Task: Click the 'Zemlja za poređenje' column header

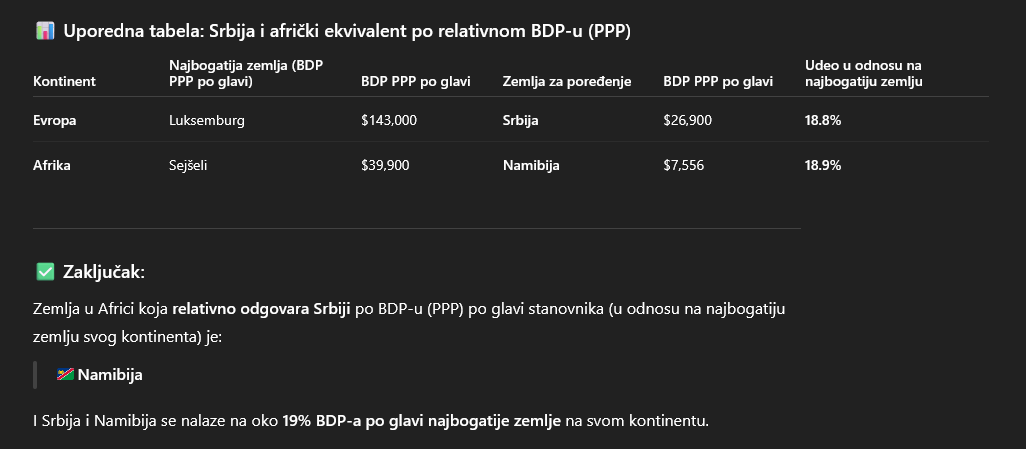Action: (x=566, y=81)
